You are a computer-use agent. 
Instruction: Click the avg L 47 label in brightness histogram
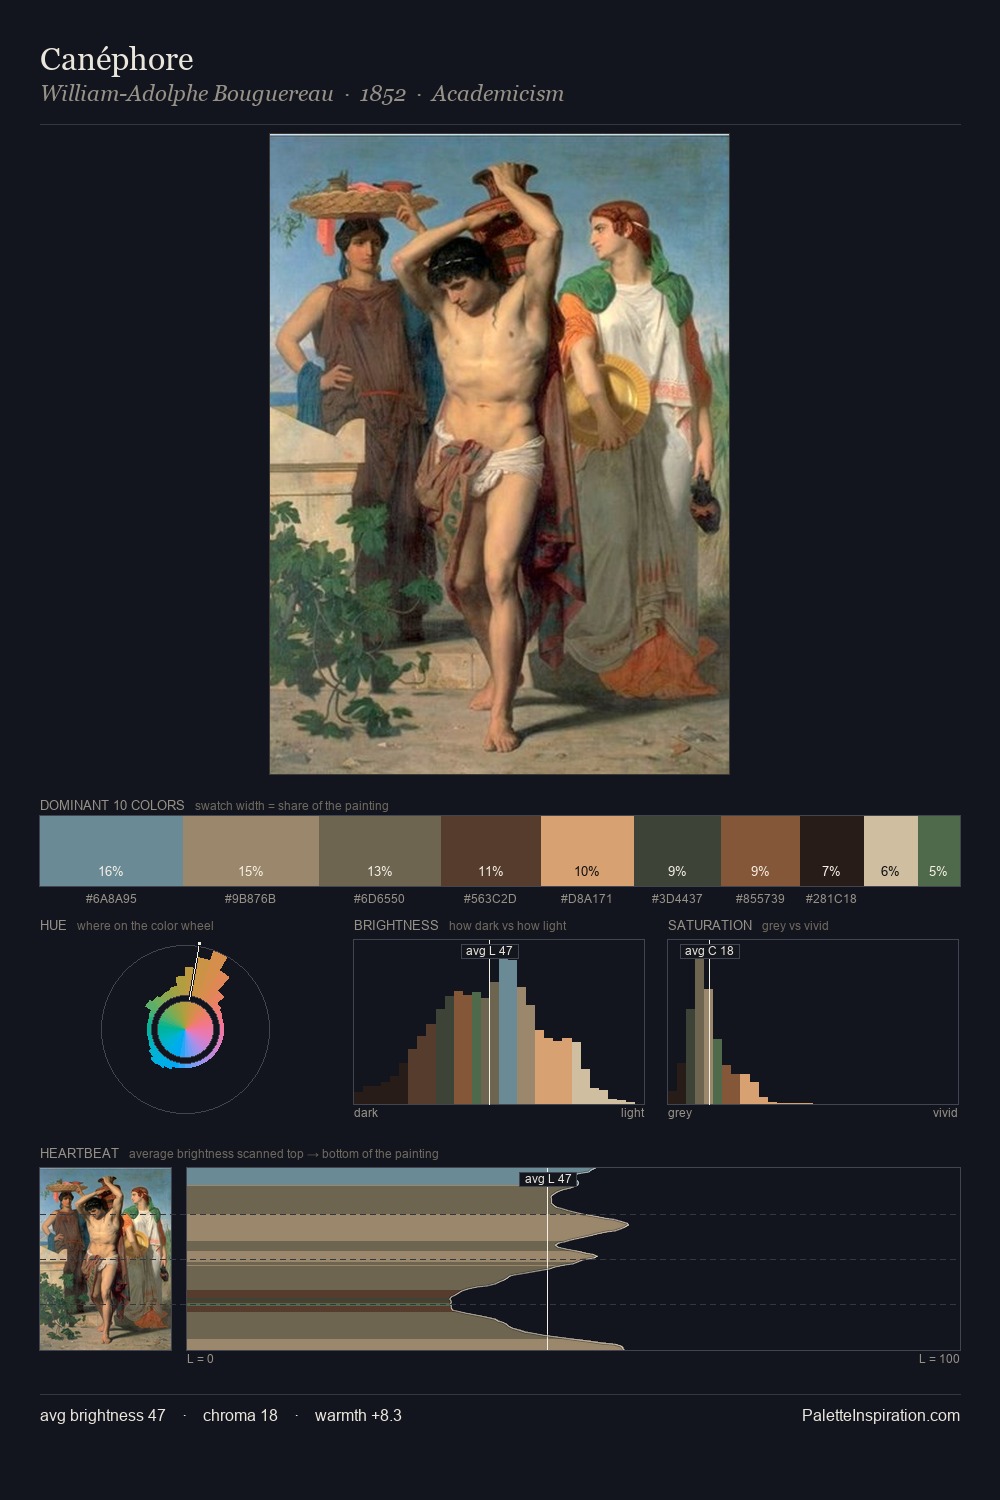coord(489,951)
